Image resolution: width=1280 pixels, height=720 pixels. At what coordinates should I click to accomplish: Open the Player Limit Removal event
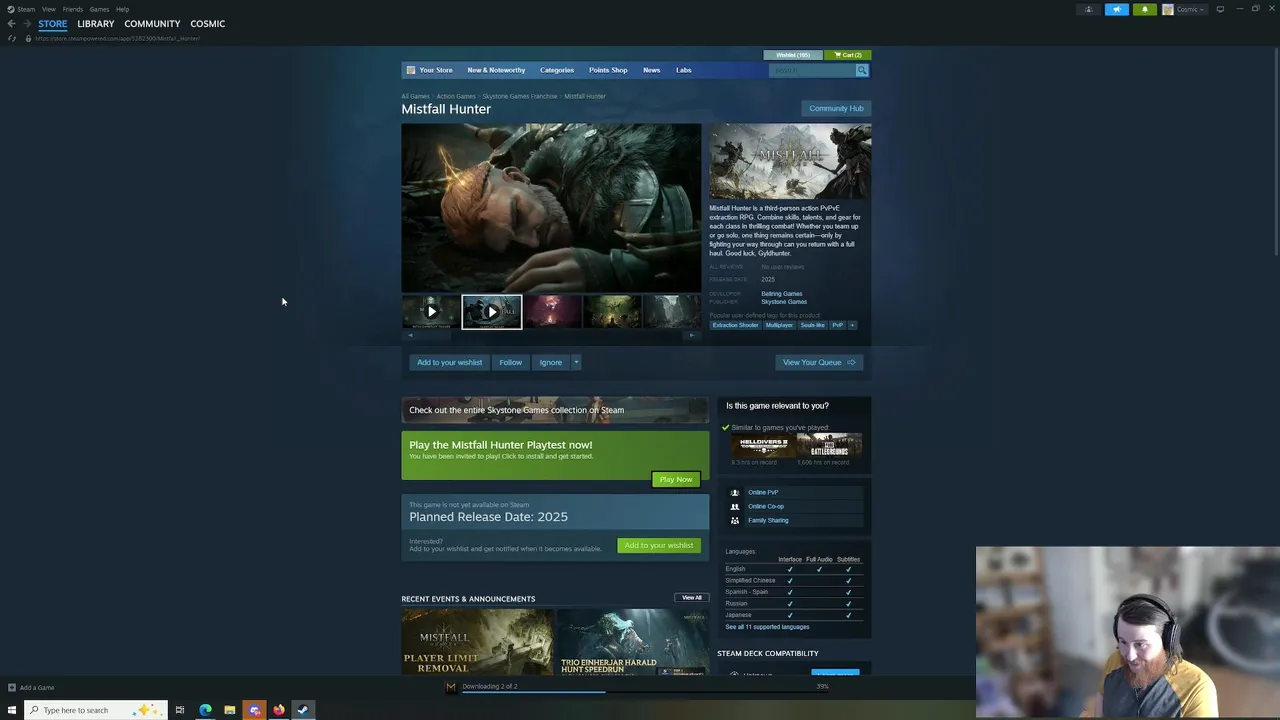click(x=477, y=642)
